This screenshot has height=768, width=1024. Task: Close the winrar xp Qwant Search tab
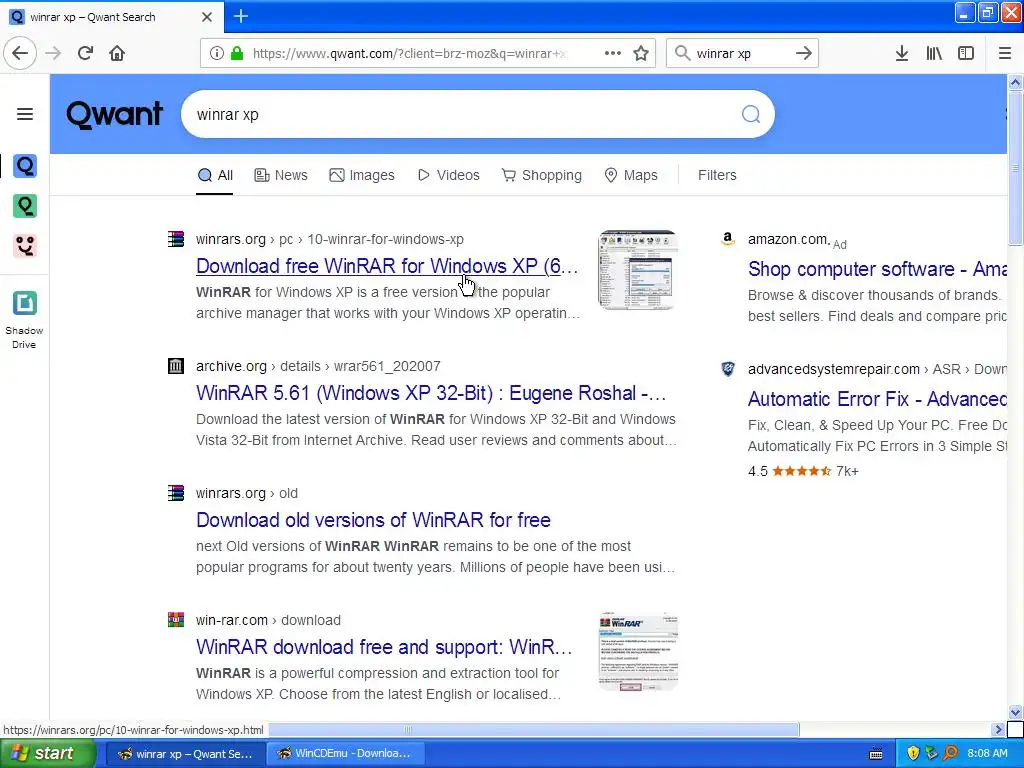click(x=206, y=17)
